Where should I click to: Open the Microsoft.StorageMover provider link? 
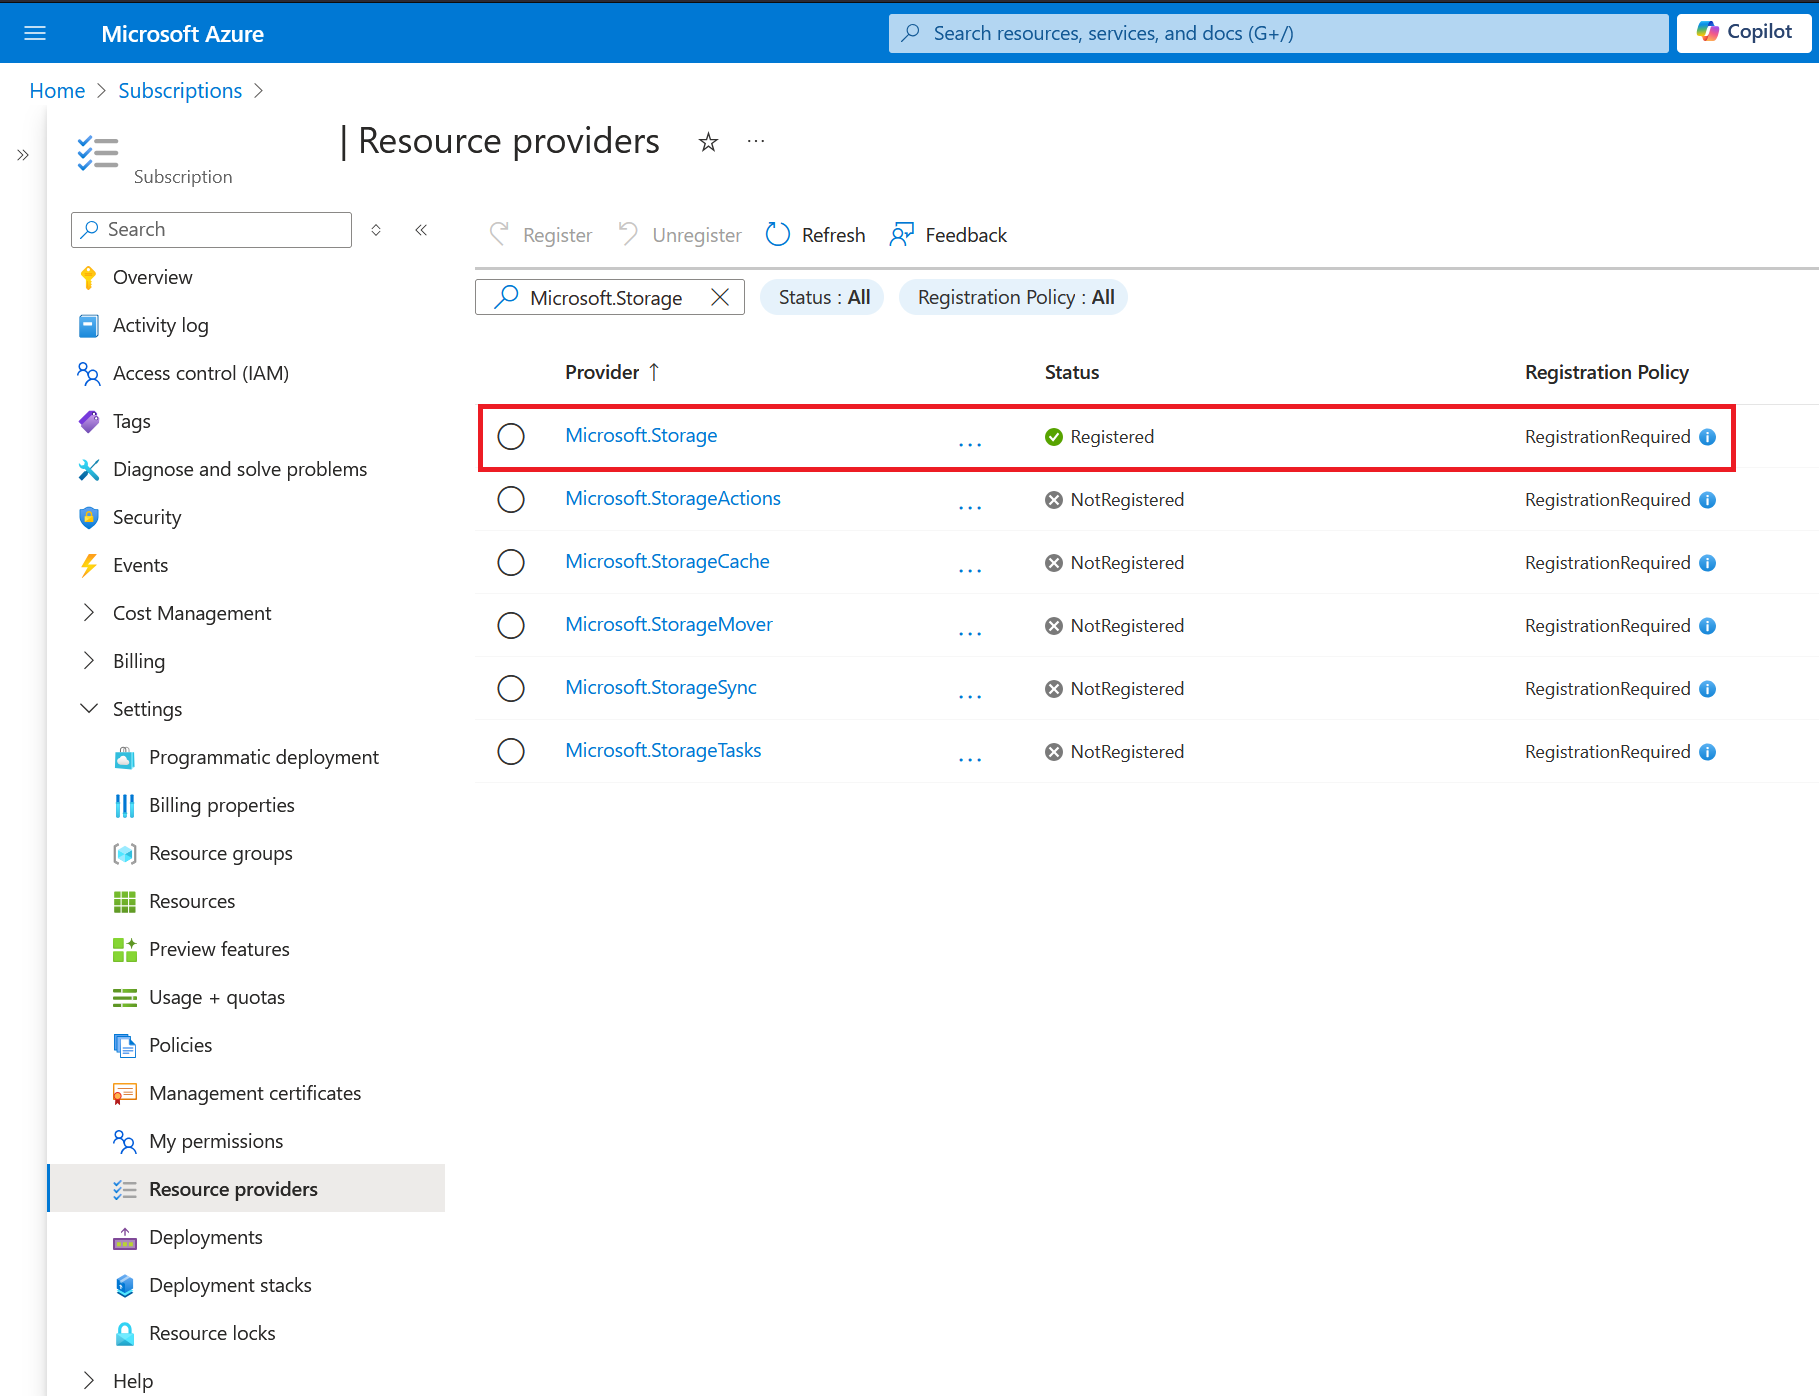[x=668, y=625]
